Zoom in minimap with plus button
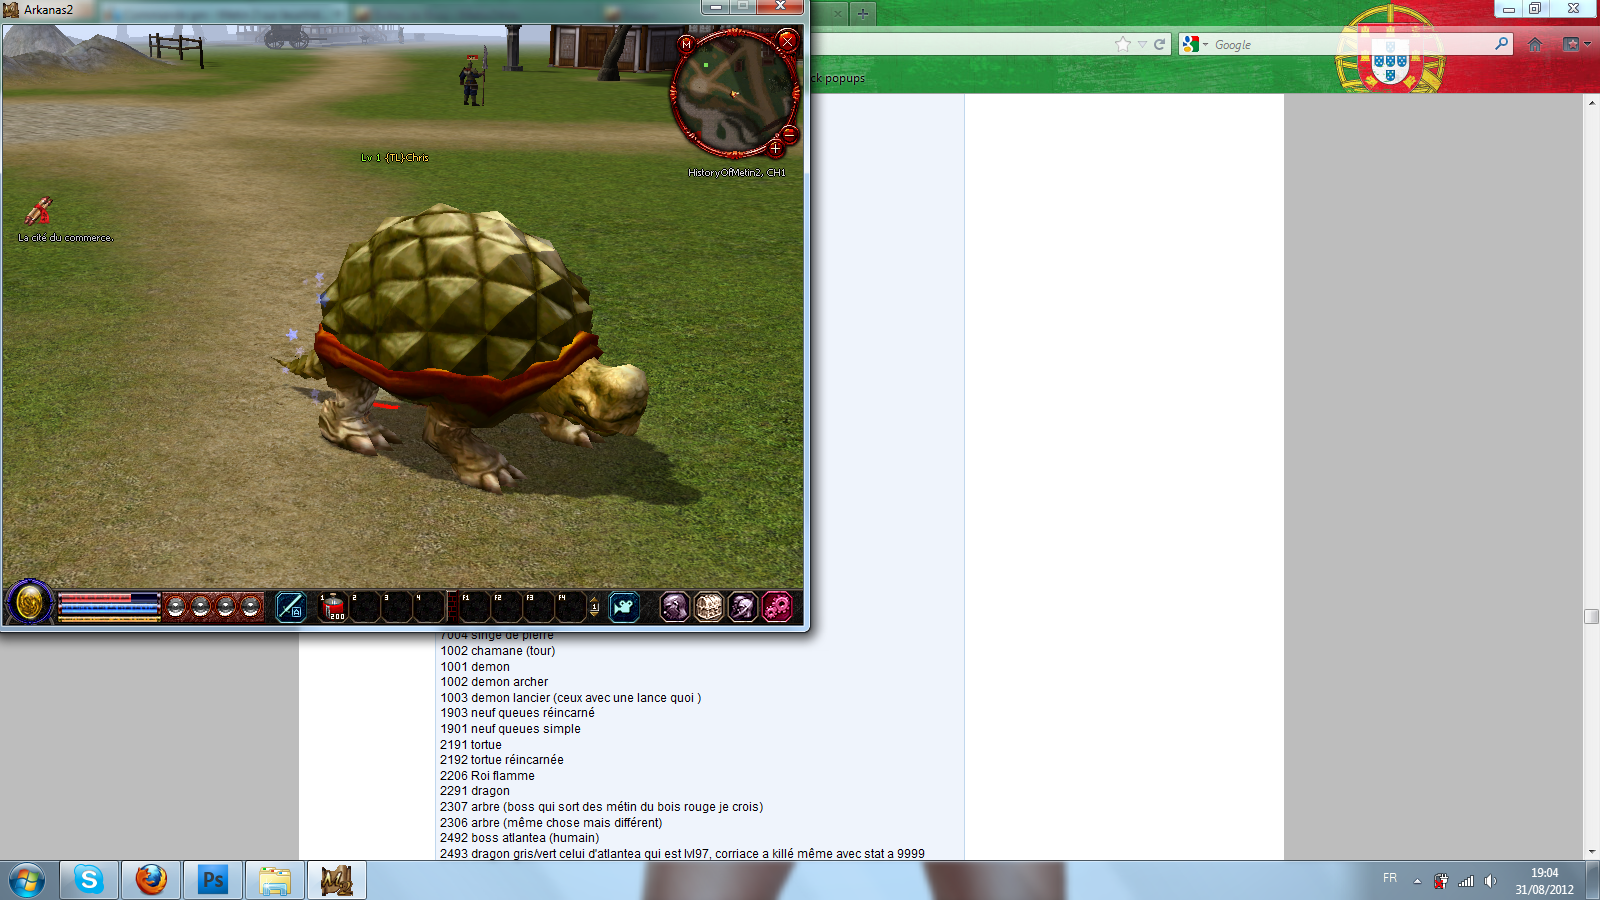 click(775, 149)
